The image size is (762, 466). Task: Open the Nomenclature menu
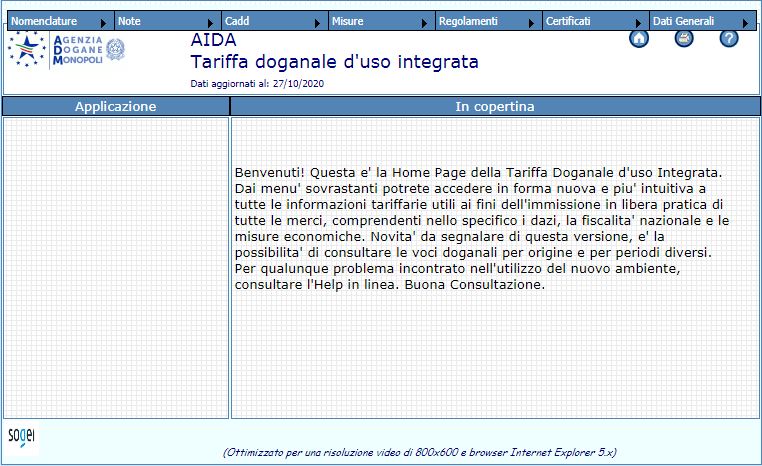61,21
